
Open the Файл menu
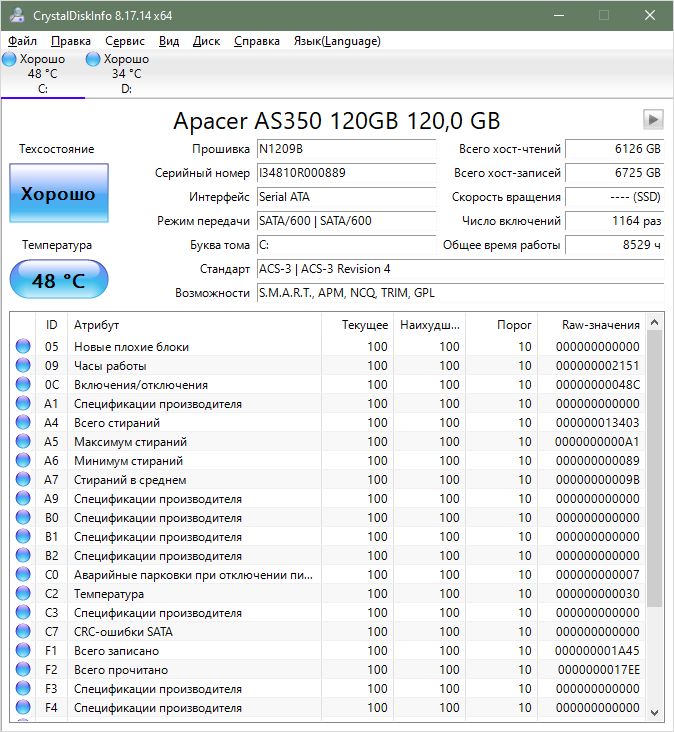coord(22,41)
